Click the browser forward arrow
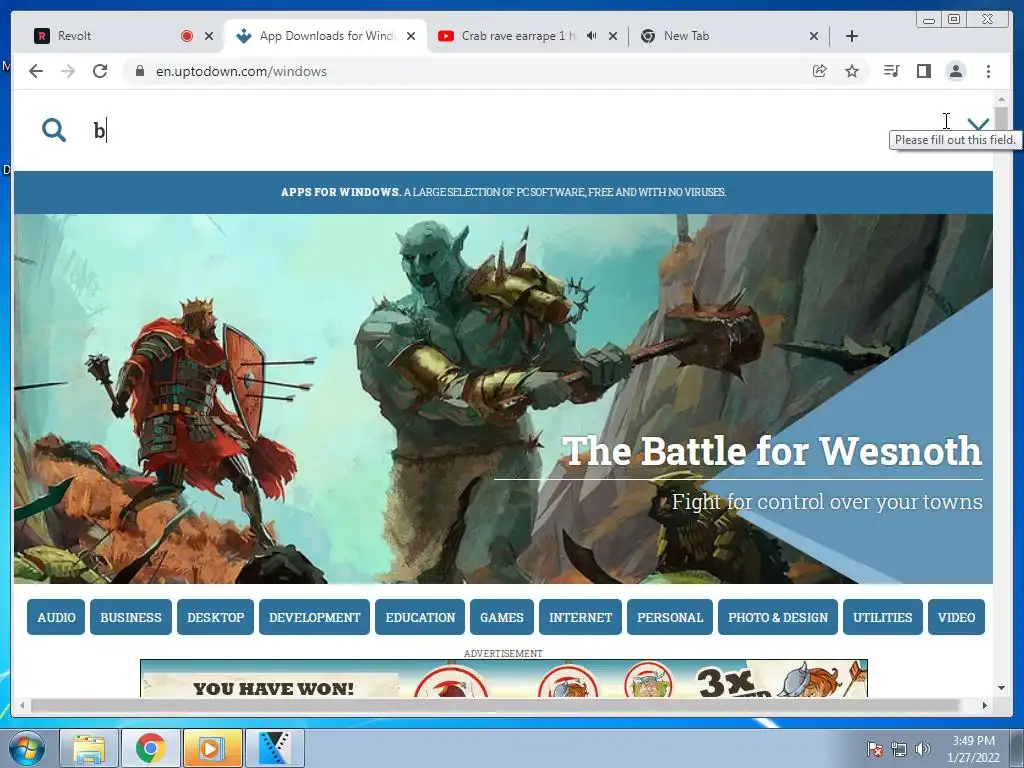The height and width of the screenshot is (768, 1024). [x=68, y=71]
